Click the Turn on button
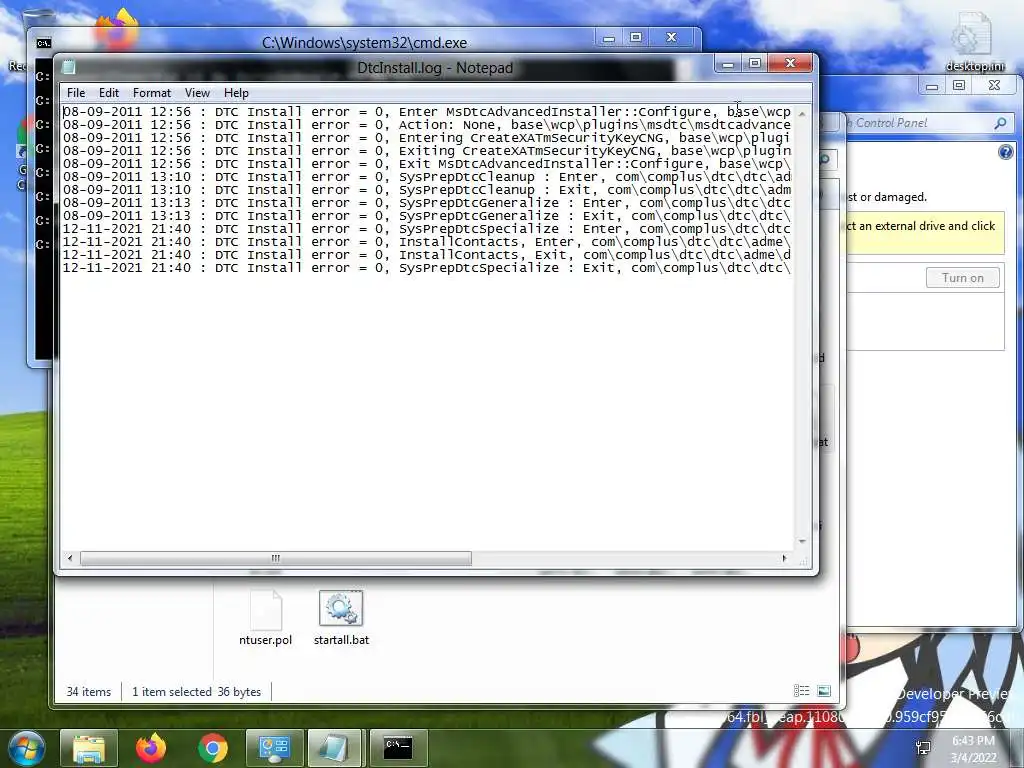The image size is (1024, 768). (963, 278)
